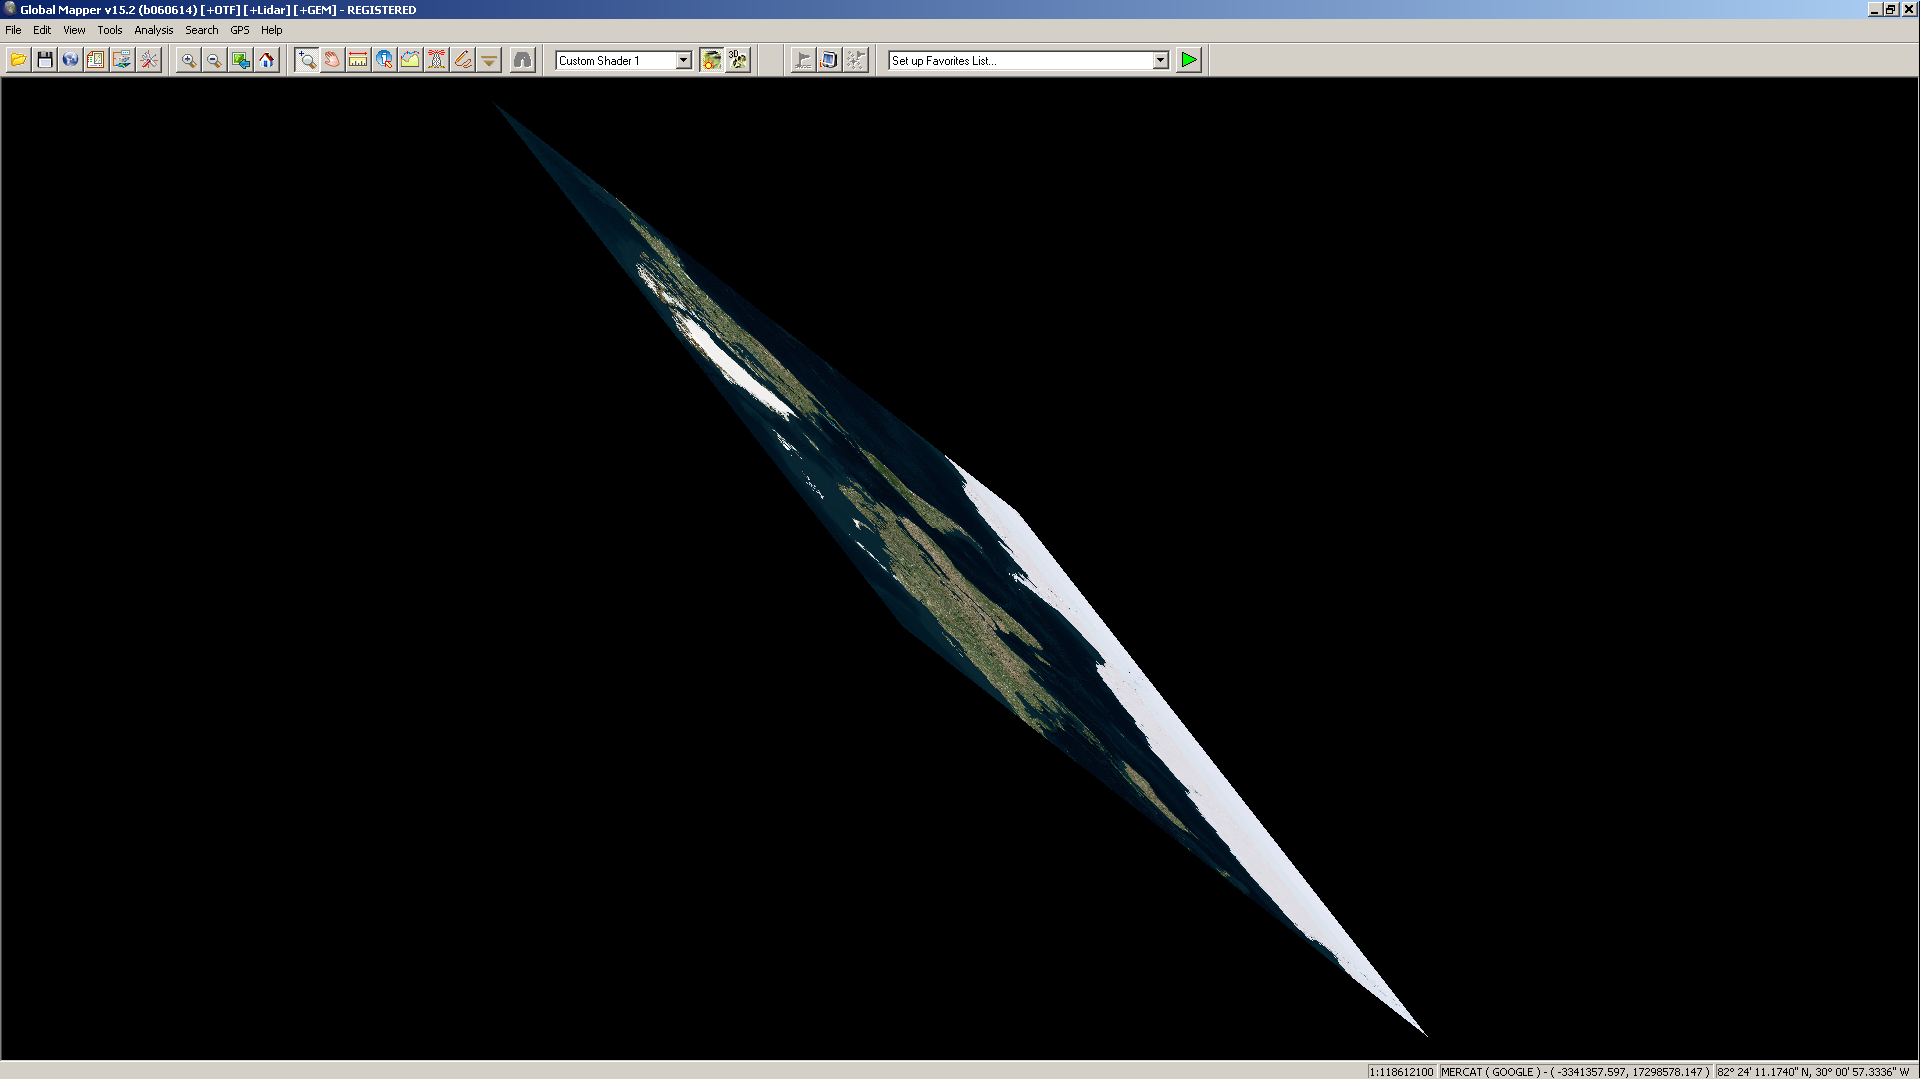Expand the Custom Shader 1 dropdown
Image resolution: width=1920 pixels, height=1080 pixels.
(x=684, y=61)
